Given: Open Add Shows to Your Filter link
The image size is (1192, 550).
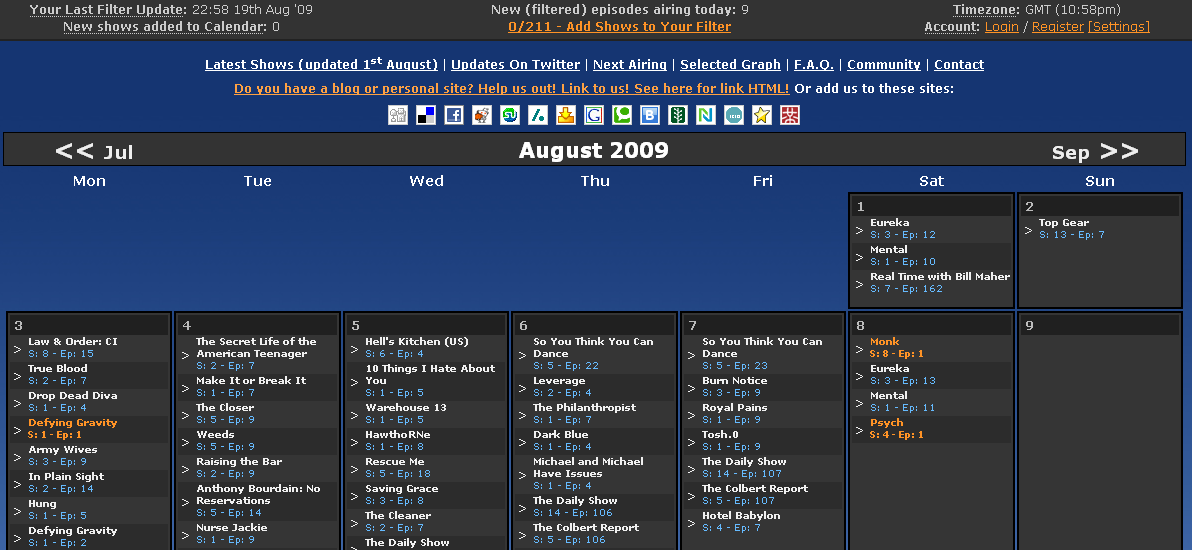Looking at the screenshot, I should (x=620, y=27).
